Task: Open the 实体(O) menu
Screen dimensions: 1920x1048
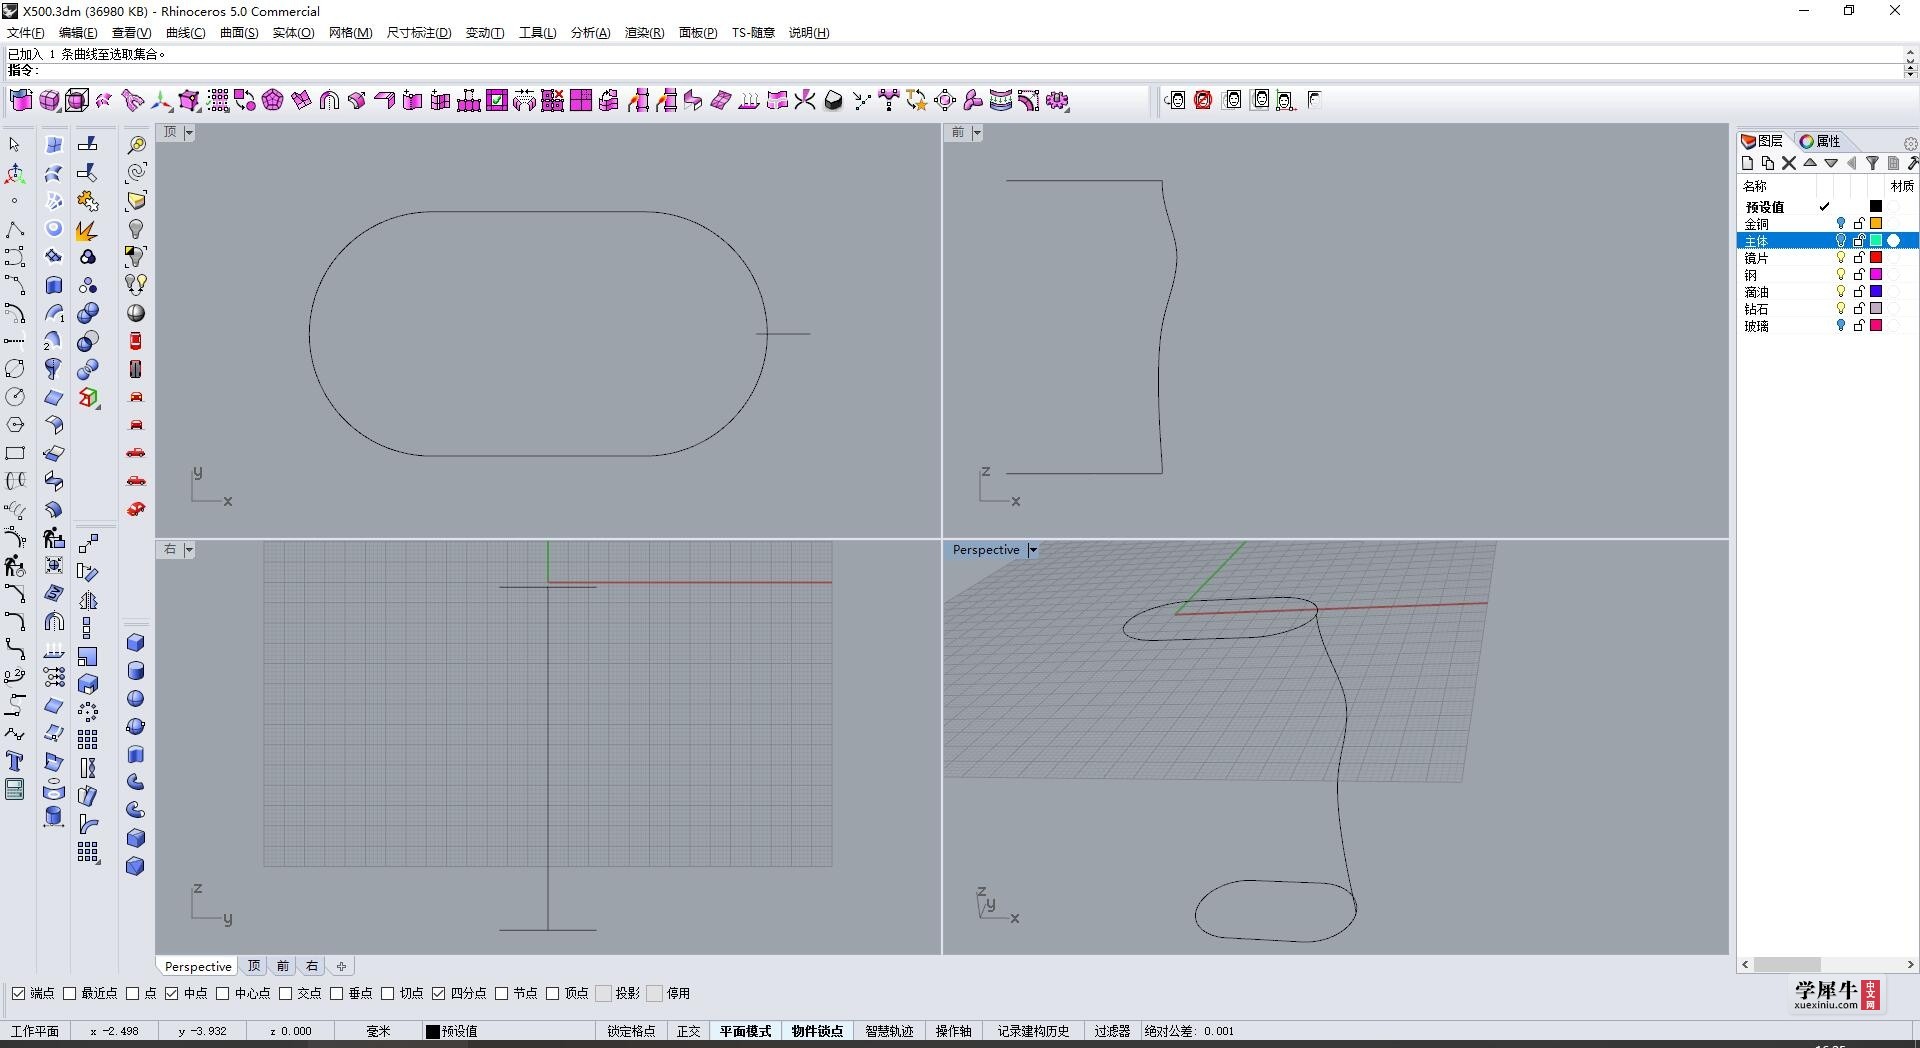Action: (x=293, y=33)
